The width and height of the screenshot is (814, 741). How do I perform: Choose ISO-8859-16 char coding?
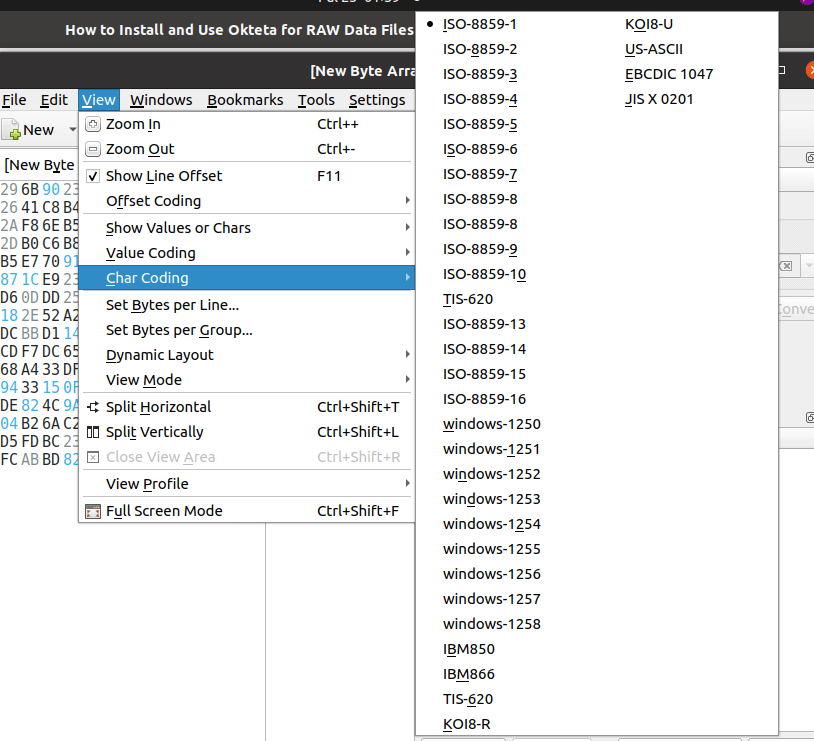click(x=484, y=399)
